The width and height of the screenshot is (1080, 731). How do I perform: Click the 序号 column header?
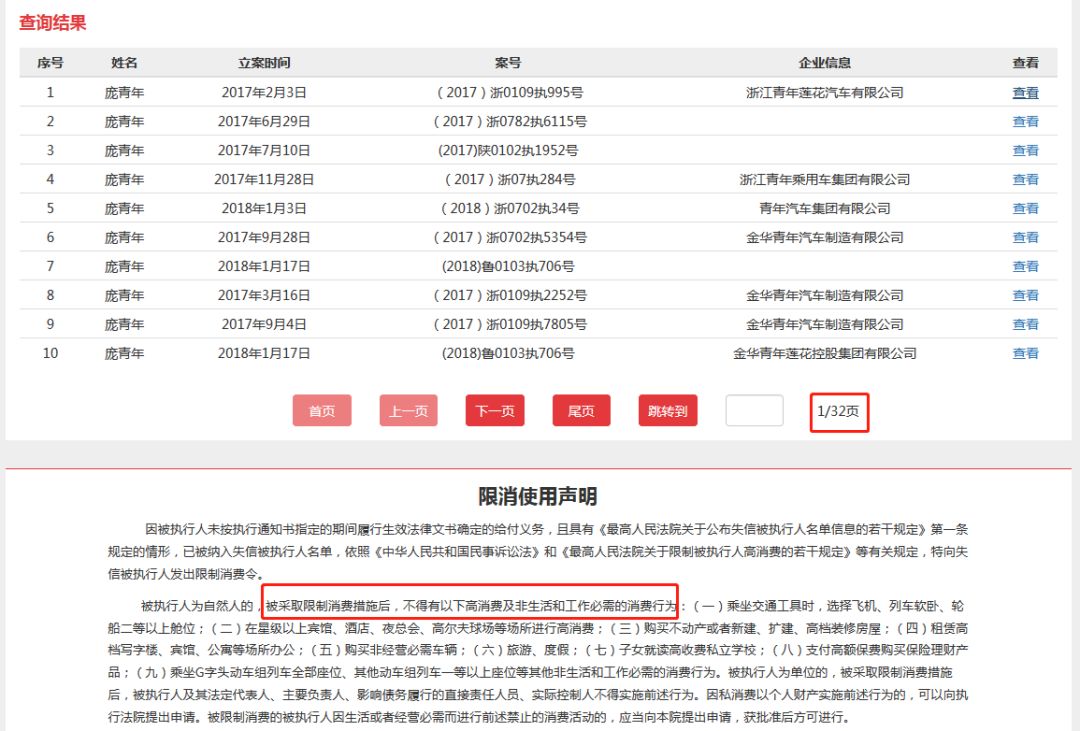(x=50, y=63)
